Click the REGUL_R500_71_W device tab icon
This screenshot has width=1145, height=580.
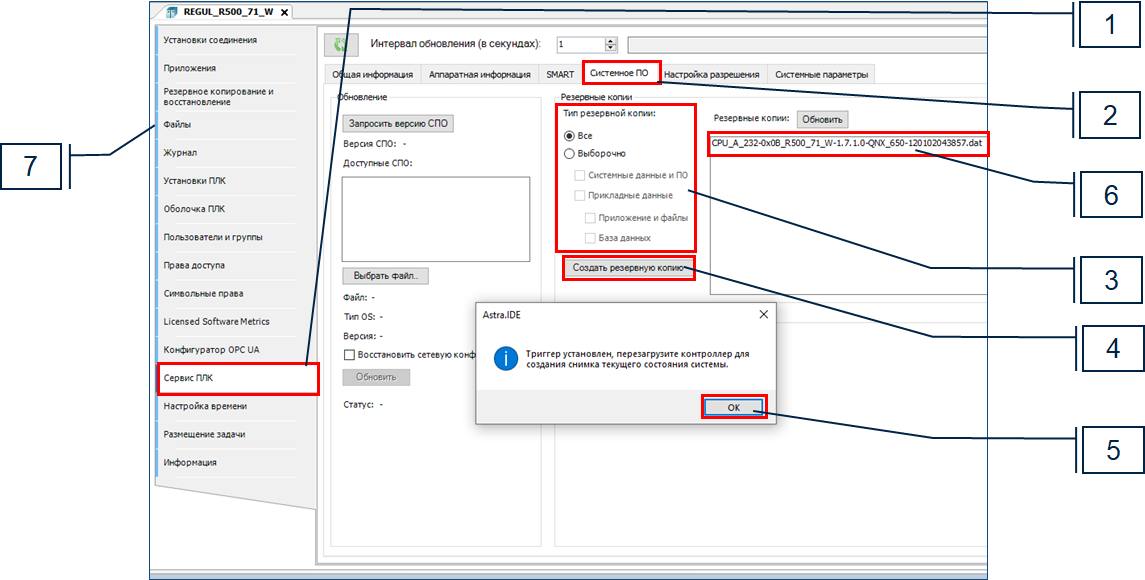tap(170, 12)
